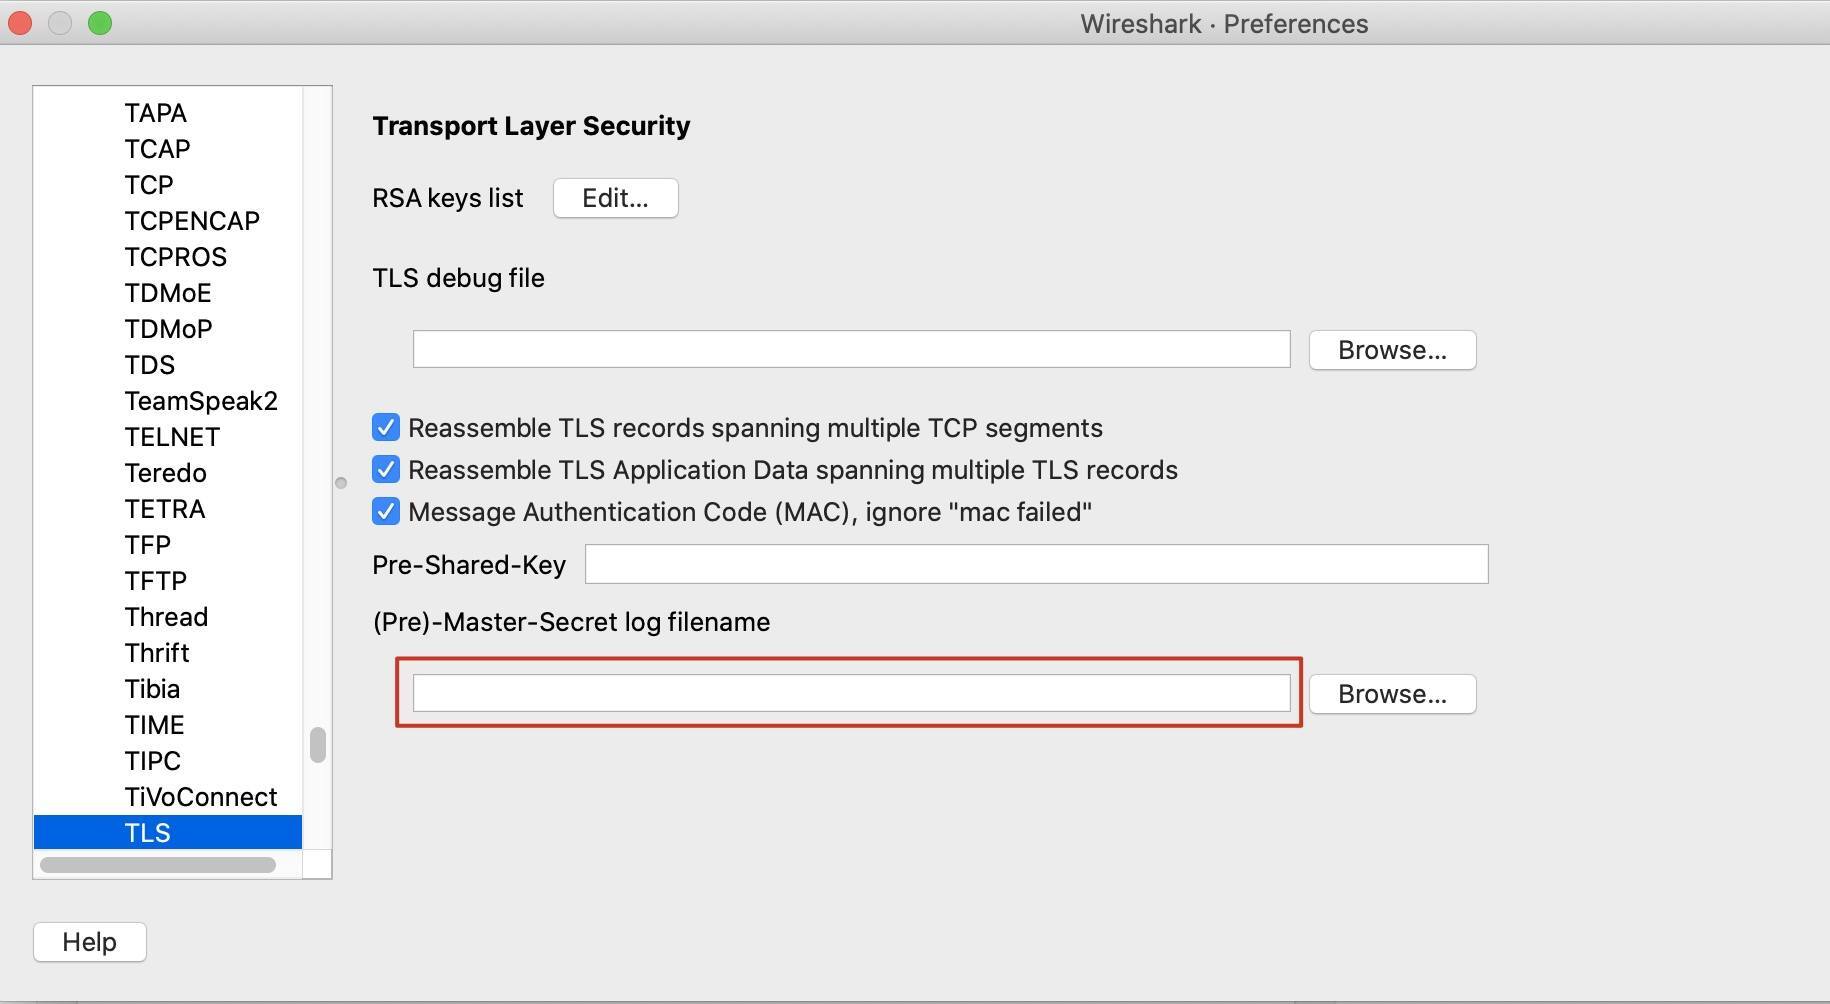Screen dimensions: 1830x1004
Task: Toggle ignore "mac failed" checkbox
Action: [386, 512]
